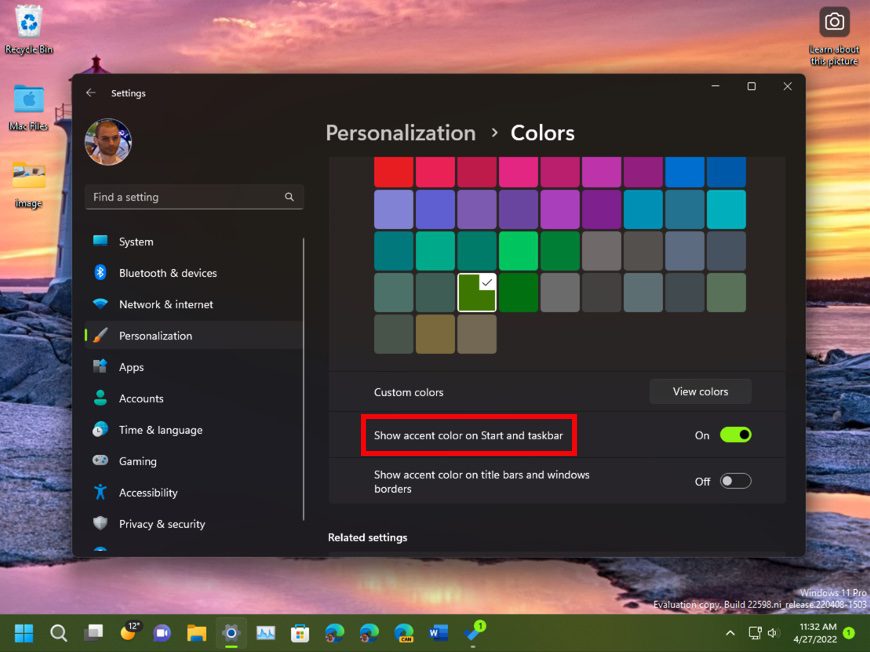Select Personalization in the sidebar
The width and height of the screenshot is (870, 652).
pos(194,336)
